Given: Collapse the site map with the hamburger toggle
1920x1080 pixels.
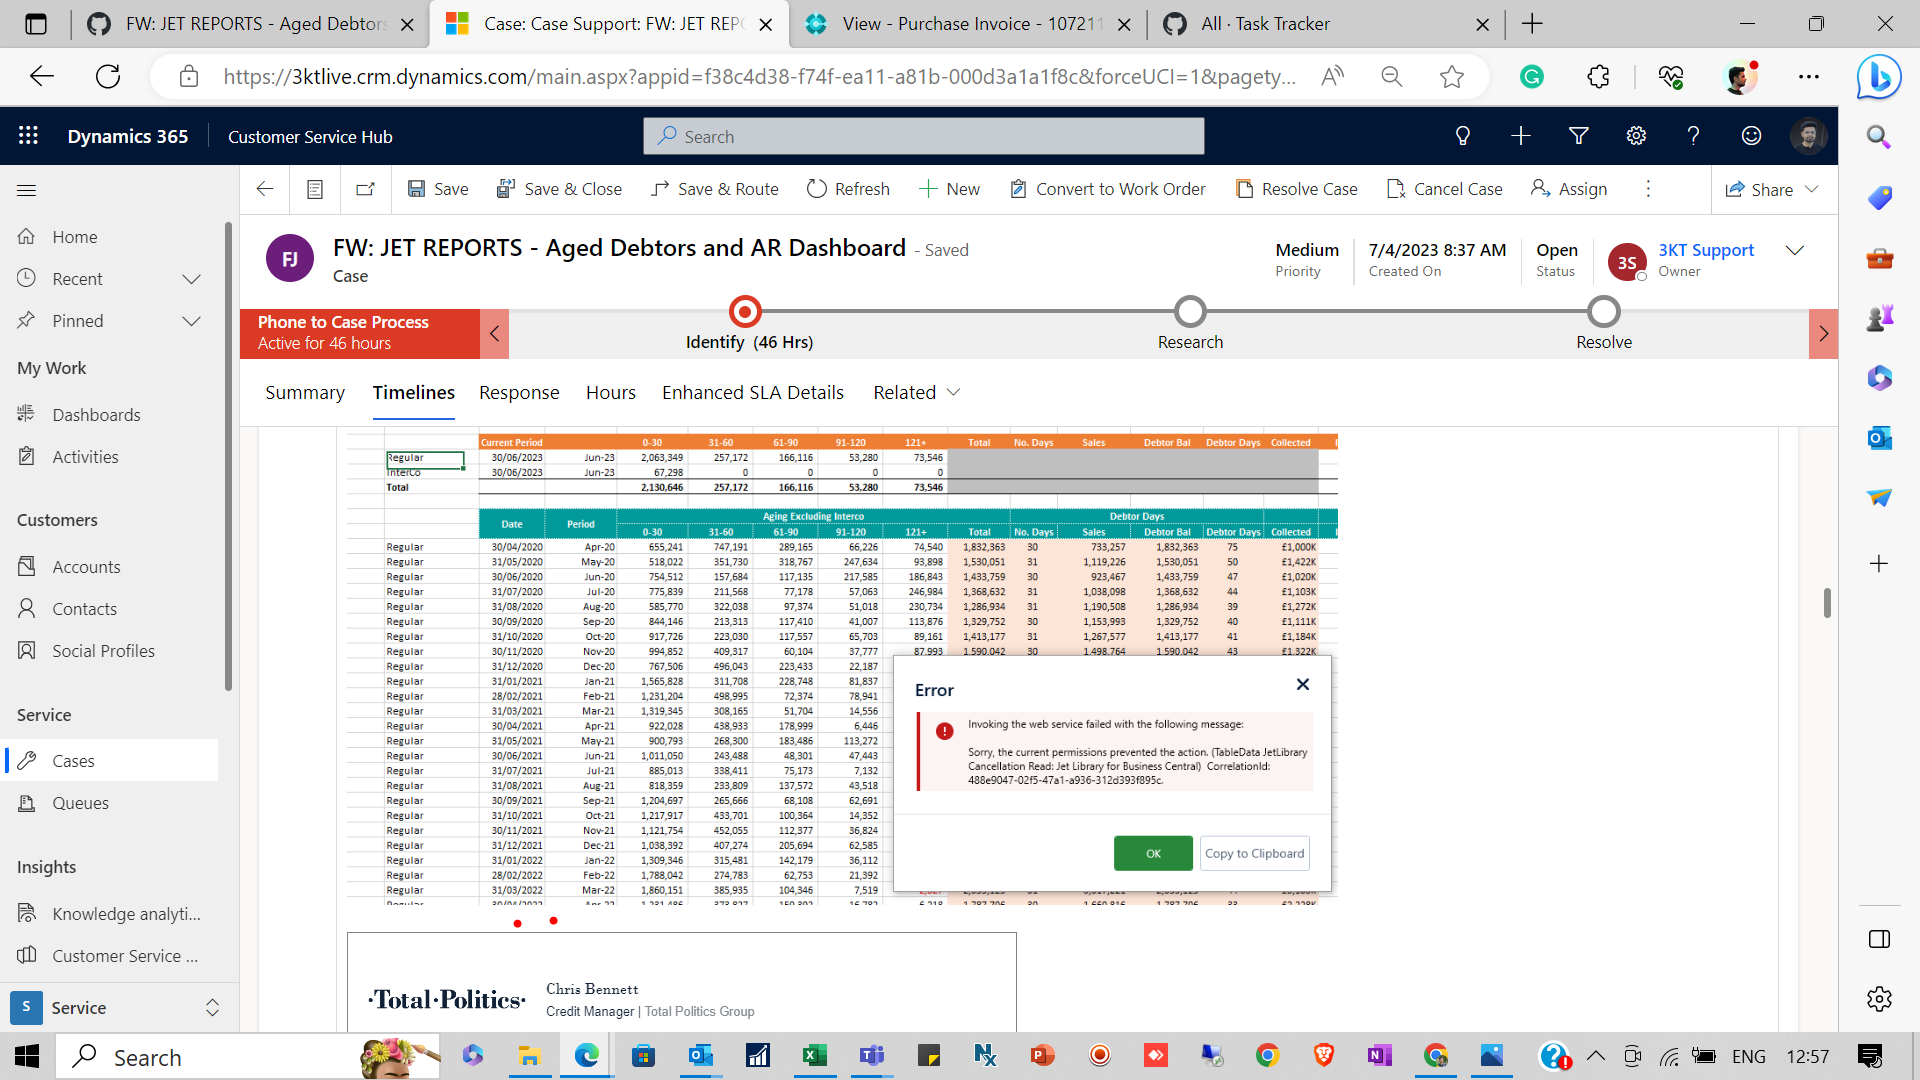Looking at the screenshot, I should pyautogui.click(x=27, y=190).
